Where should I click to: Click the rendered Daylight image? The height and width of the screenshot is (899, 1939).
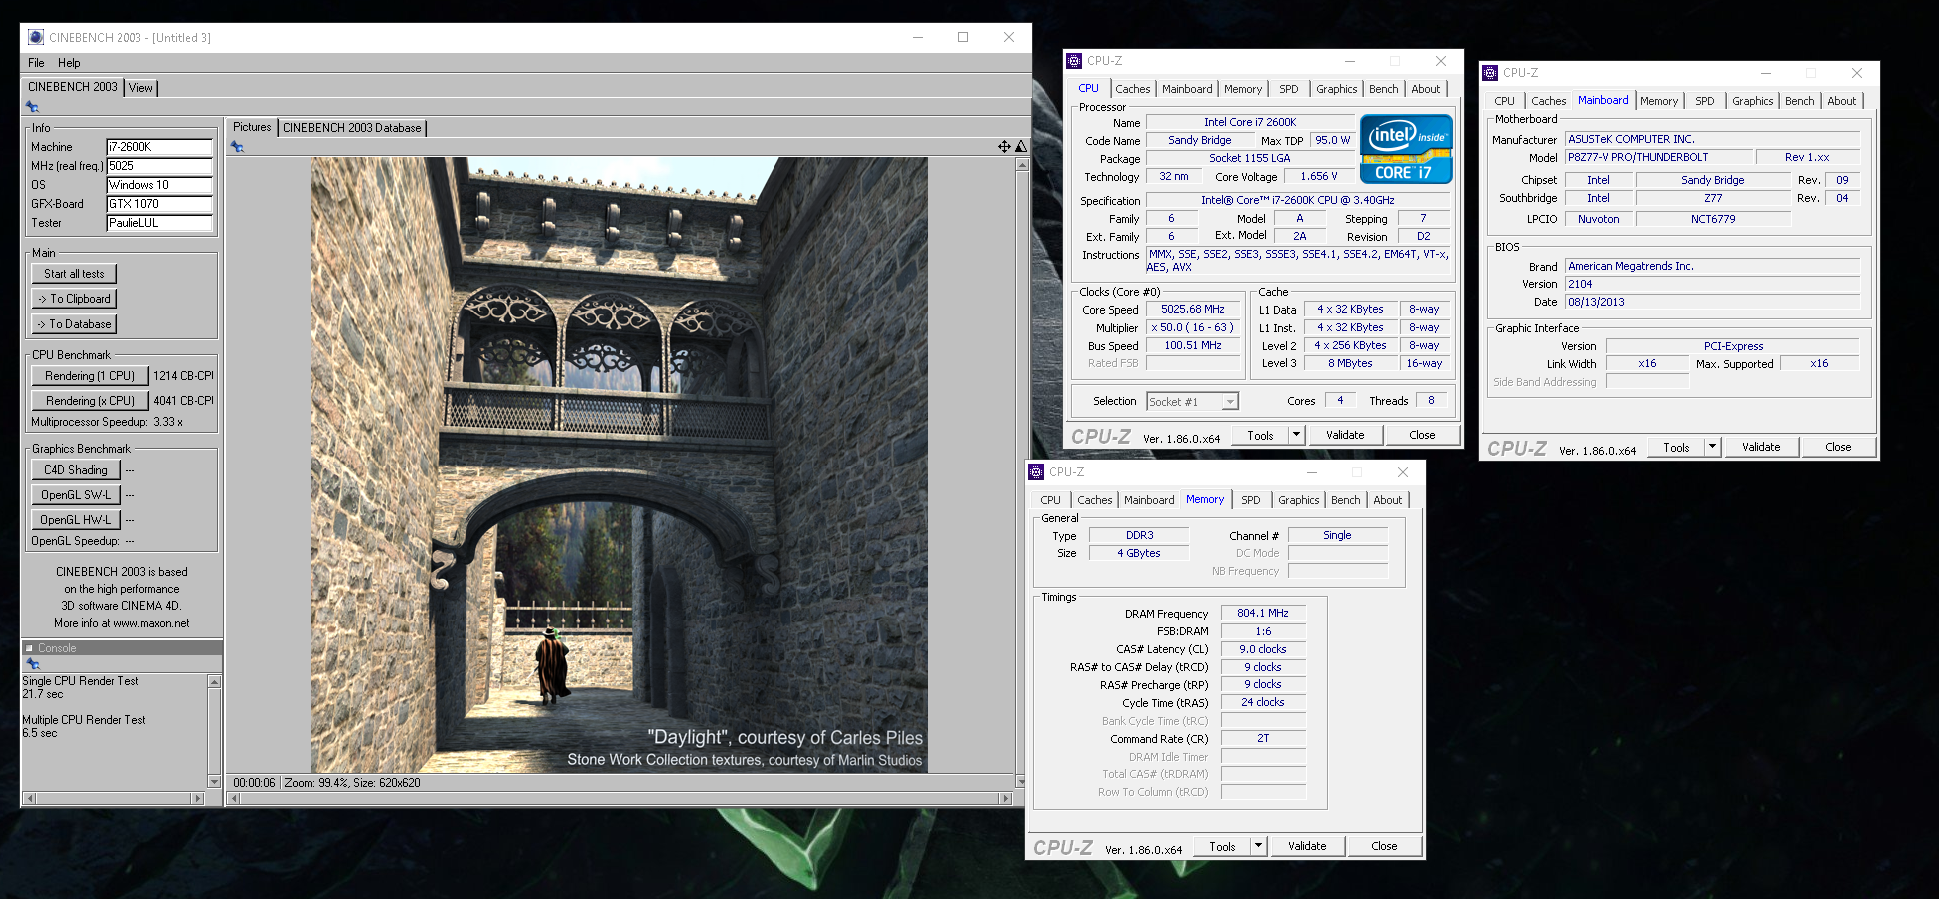619,465
